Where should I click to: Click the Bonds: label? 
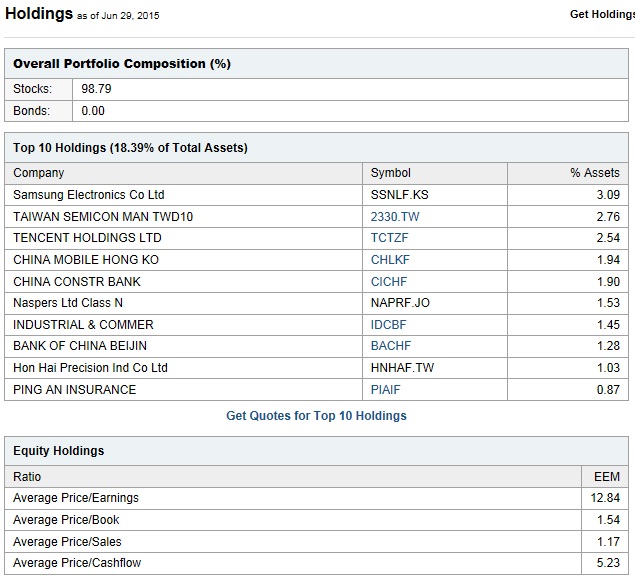pos(31,111)
